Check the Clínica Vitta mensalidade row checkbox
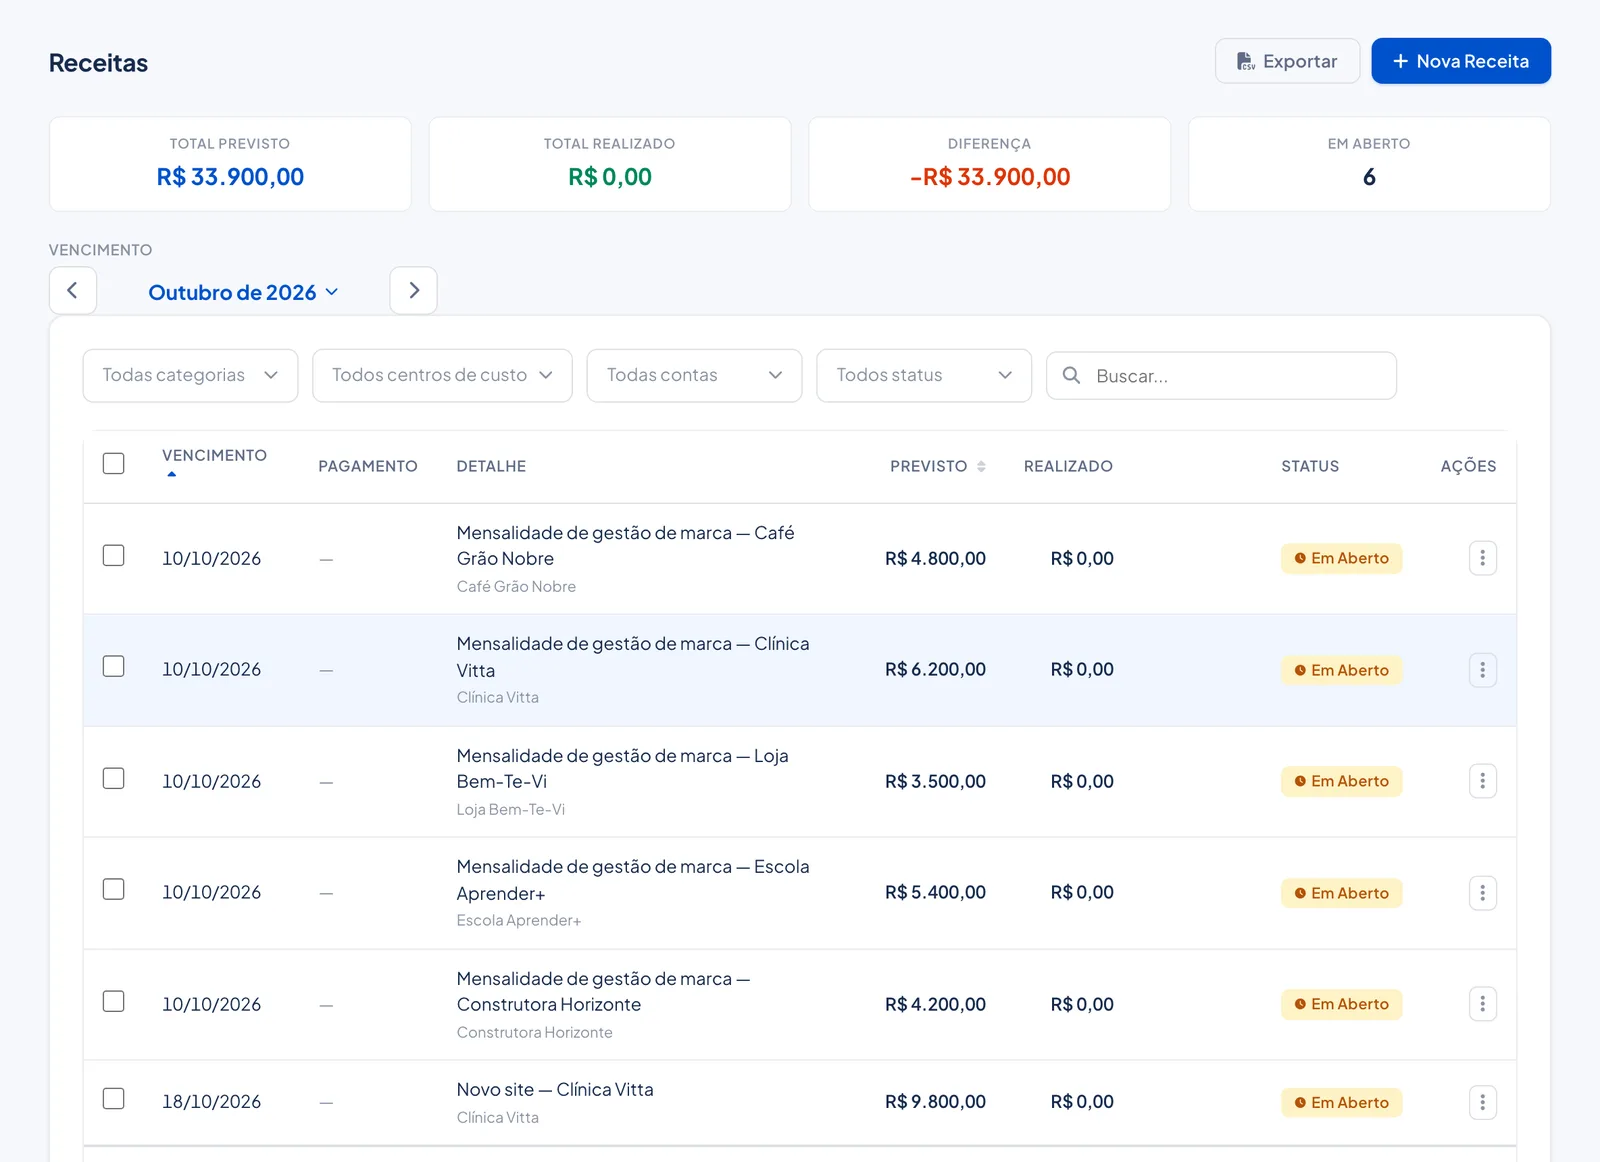Image resolution: width=1600 pixels, height=1162 pixels. pos(114,666)
